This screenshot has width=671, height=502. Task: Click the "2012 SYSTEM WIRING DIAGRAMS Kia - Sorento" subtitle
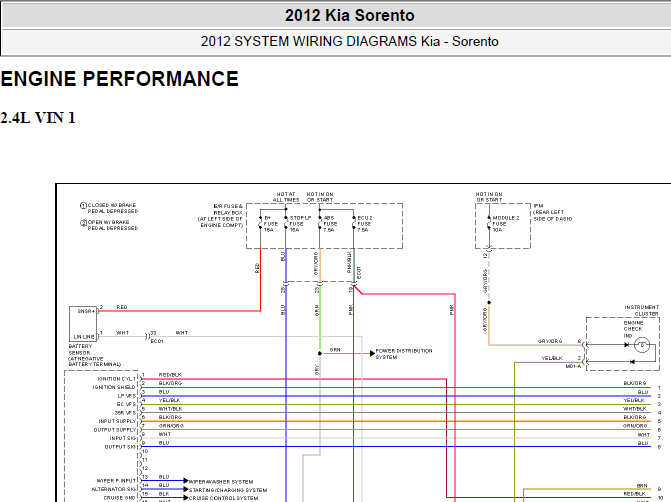coord(350,42)
